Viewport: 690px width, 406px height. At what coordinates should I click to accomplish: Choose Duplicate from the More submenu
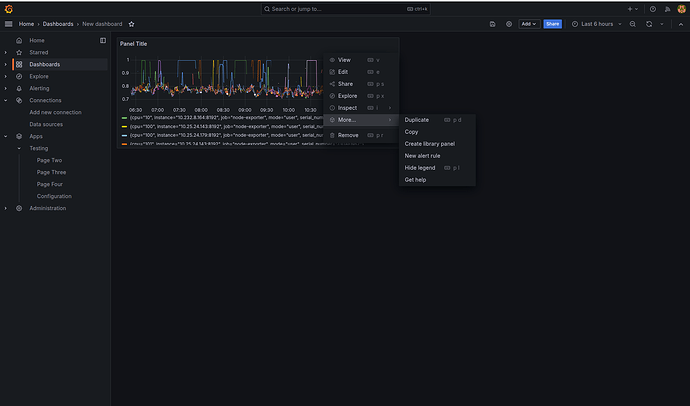(x=437, y=120)
